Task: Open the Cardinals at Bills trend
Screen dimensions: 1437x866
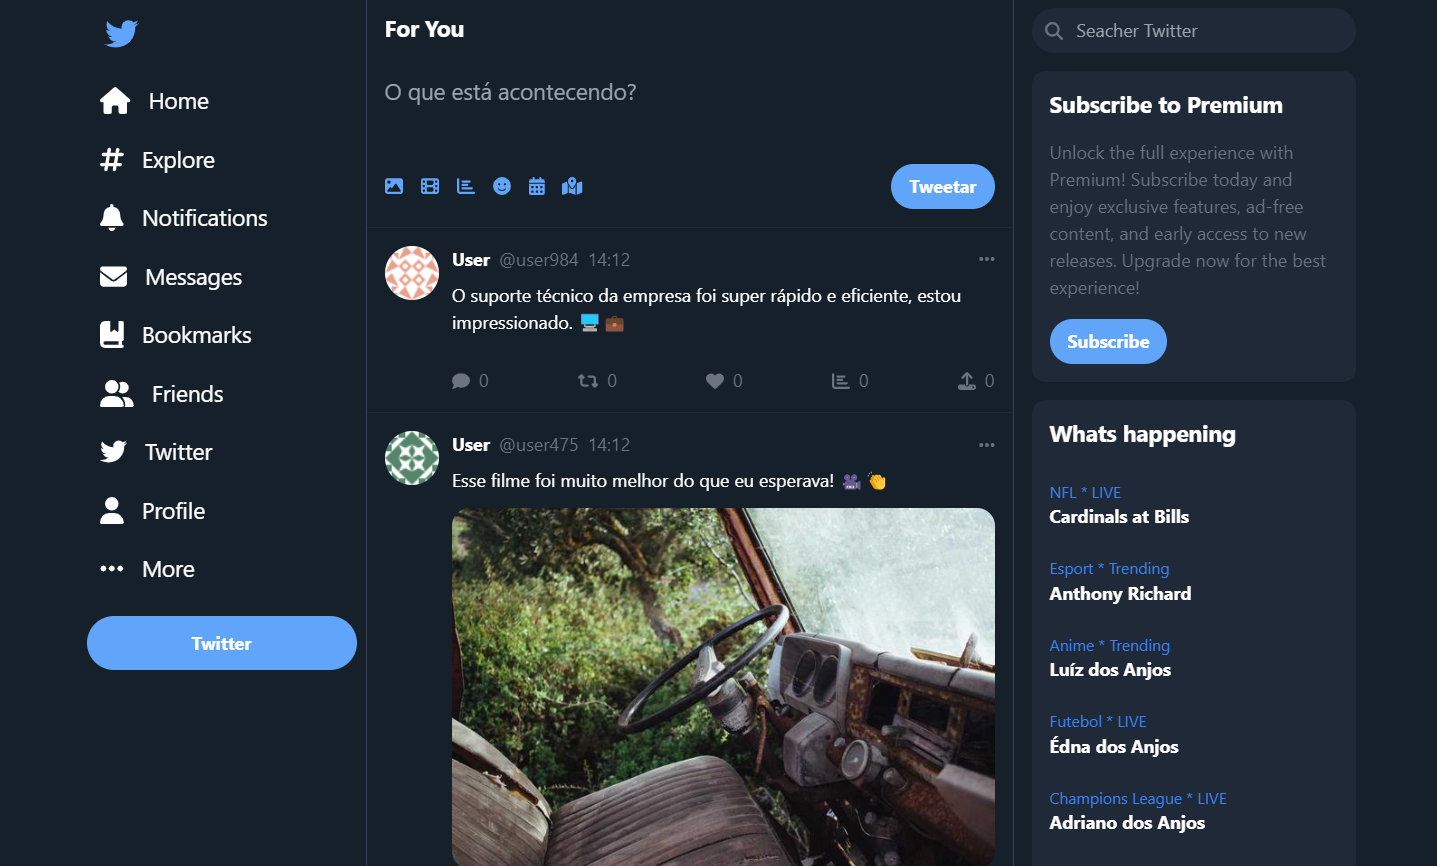Action: 1119,517
